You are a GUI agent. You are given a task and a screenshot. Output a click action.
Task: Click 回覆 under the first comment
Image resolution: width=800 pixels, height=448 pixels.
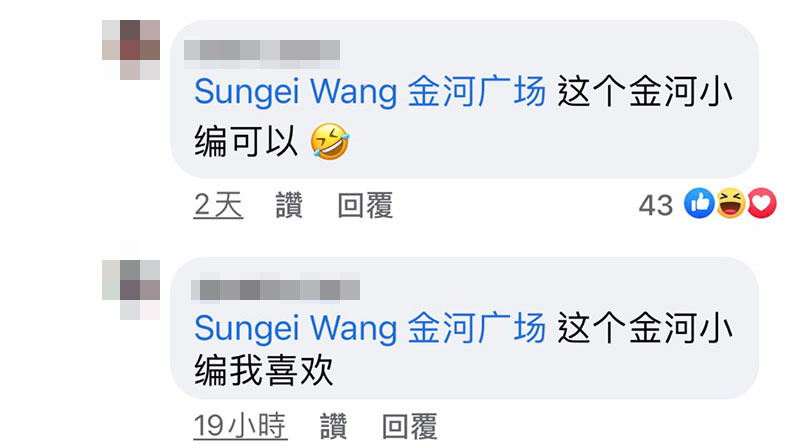tap(365, 206)
